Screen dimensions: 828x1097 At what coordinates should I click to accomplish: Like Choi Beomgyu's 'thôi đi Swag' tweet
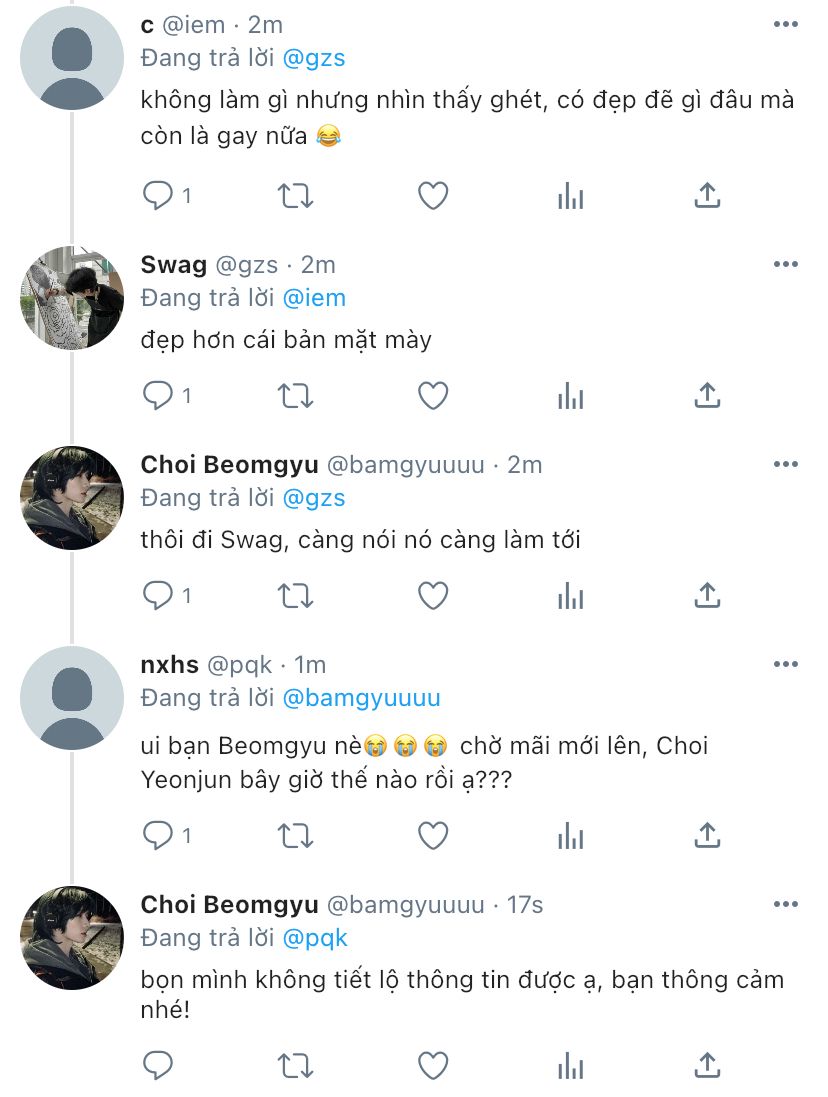[x=432, y=596]
